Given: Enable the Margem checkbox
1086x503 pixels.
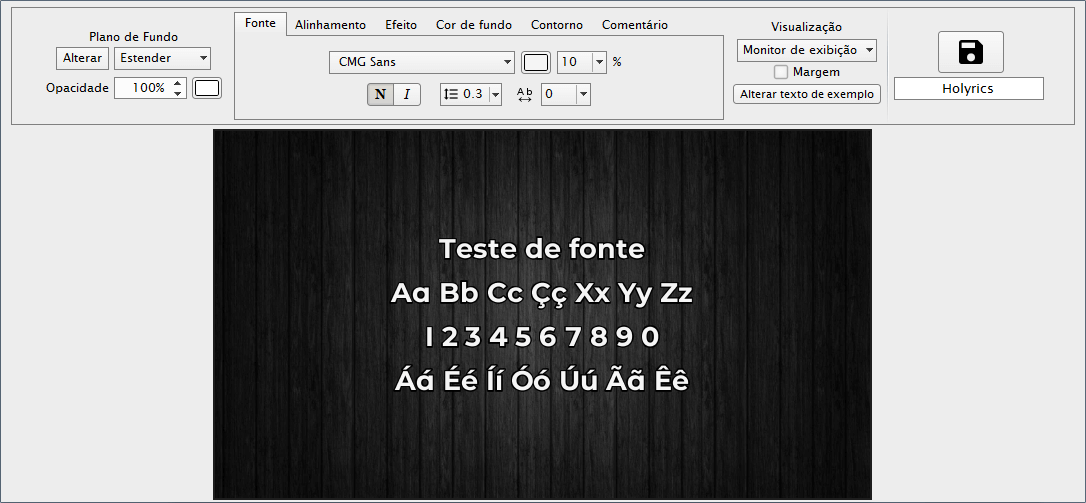Looking at the screenshot, I should tap(781, 72).
